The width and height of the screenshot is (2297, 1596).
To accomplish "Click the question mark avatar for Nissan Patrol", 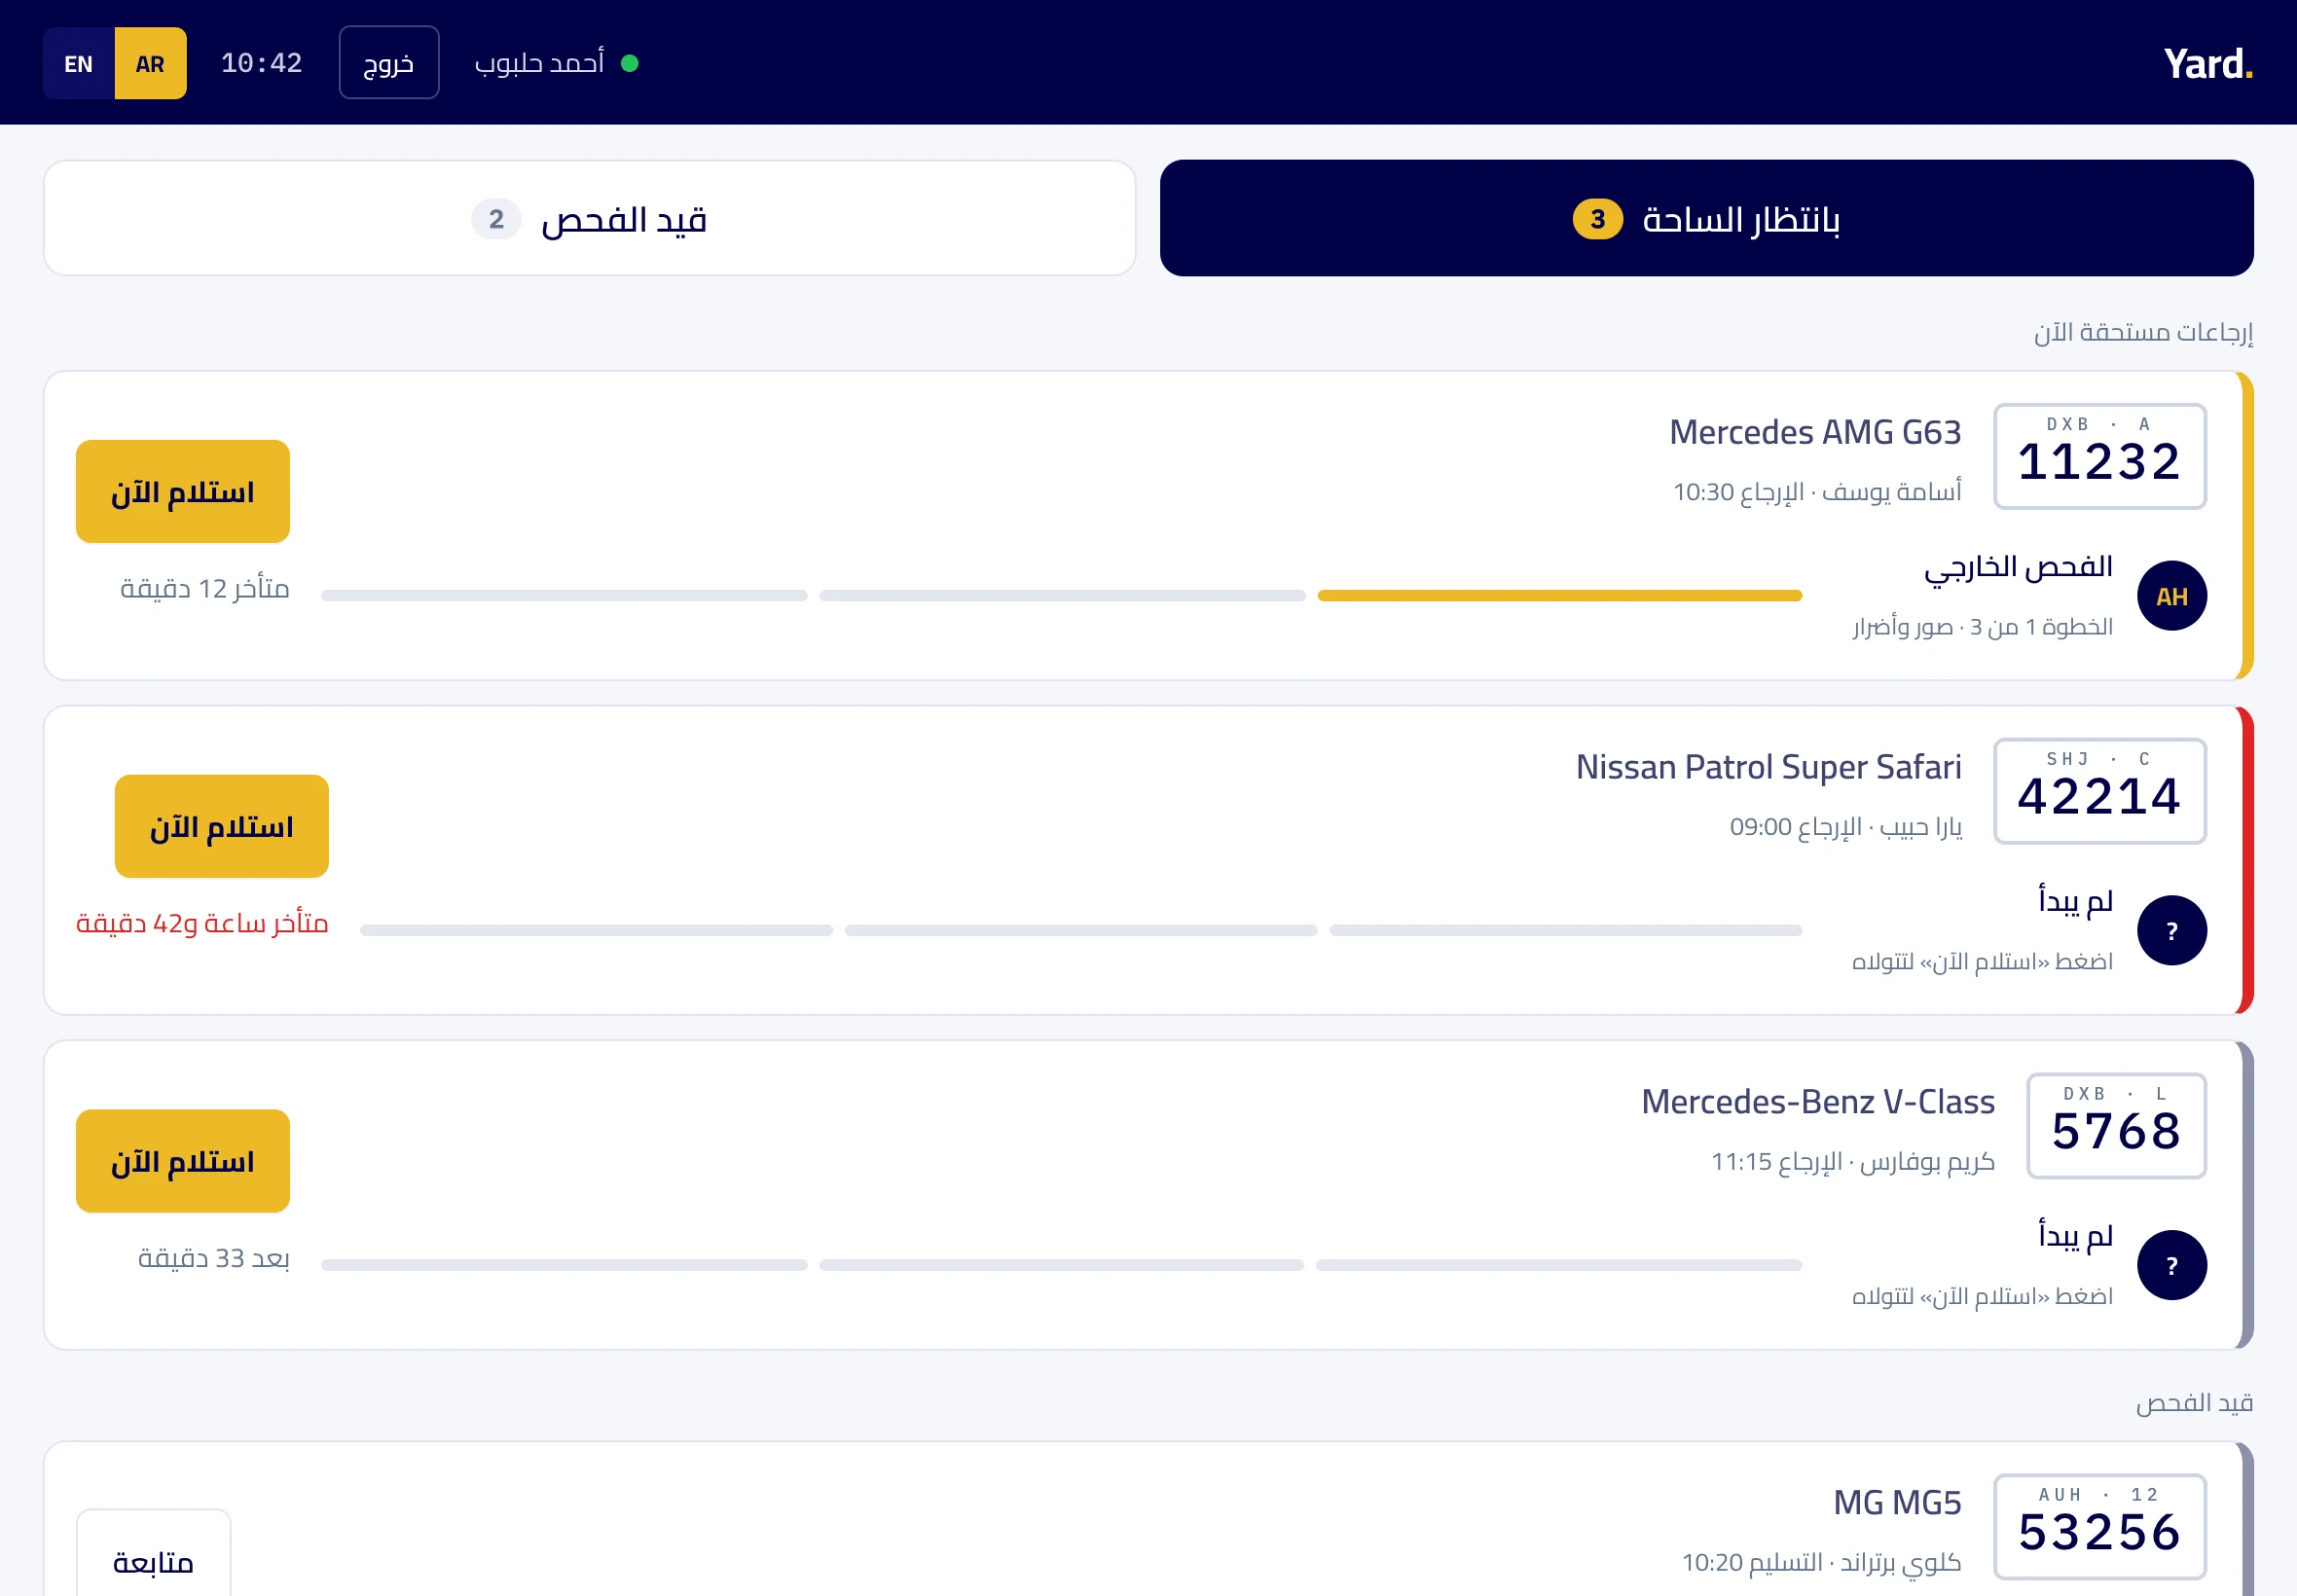I will point(2171,930).
